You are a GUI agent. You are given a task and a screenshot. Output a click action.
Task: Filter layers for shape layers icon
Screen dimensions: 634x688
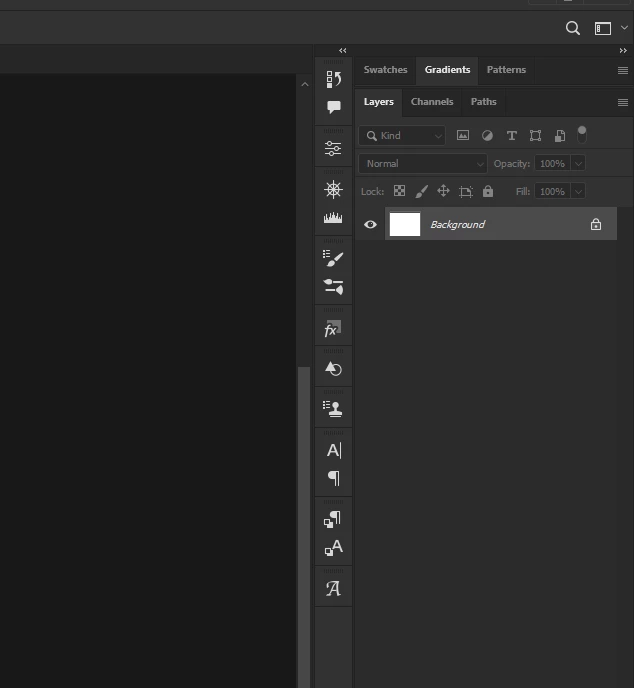pyautogui.click(x=535, y=136)
